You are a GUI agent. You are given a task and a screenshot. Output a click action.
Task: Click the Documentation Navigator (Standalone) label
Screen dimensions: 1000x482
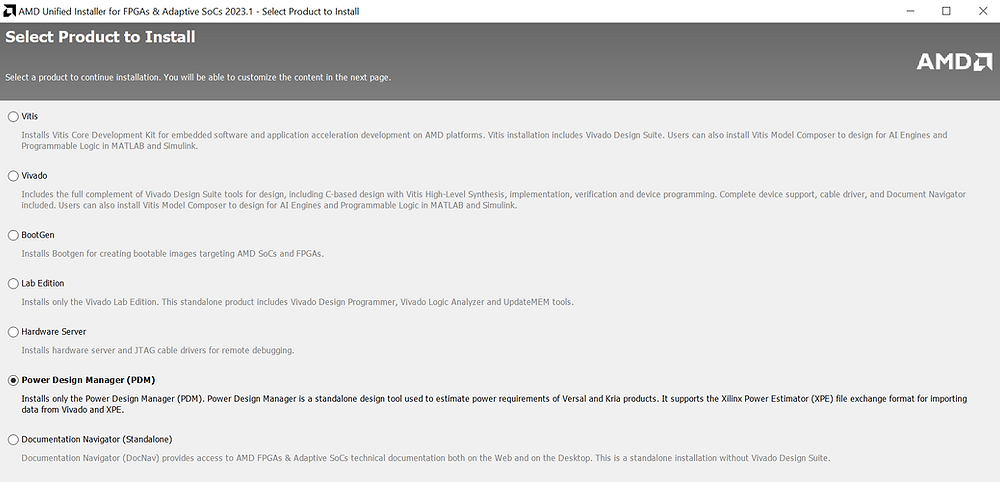tap(96, 439)
